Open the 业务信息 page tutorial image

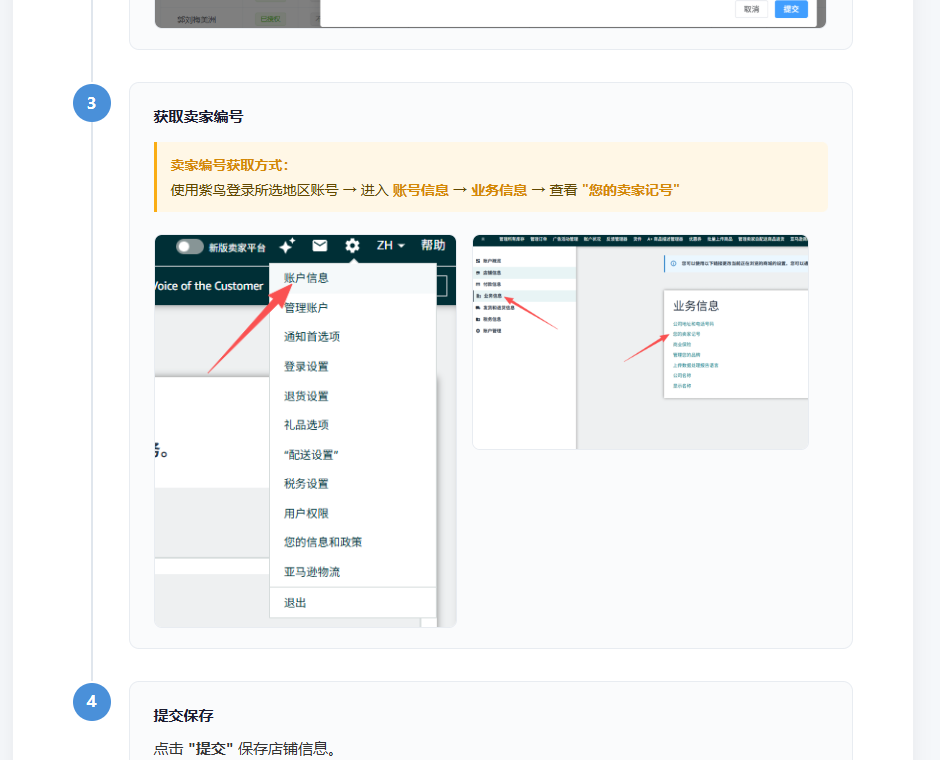click(640, 342)
